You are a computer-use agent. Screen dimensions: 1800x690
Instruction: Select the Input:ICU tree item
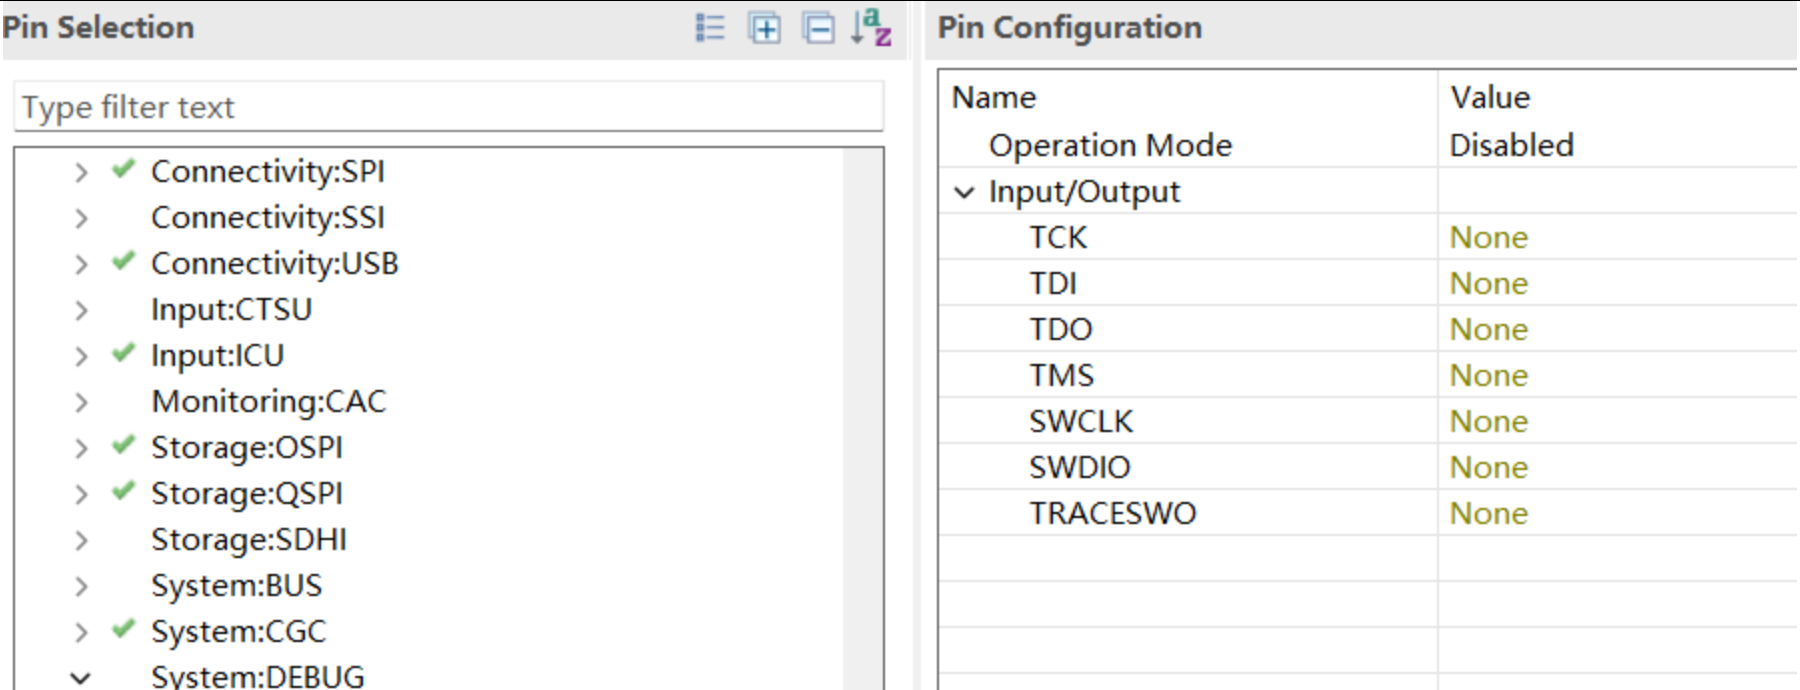click(218, 355)
